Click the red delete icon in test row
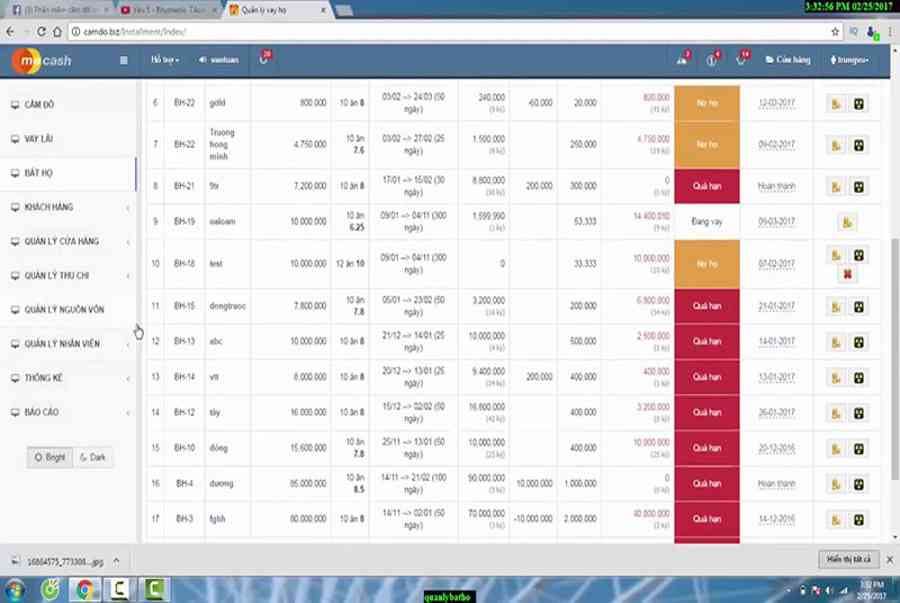 (x=848, y=274)
